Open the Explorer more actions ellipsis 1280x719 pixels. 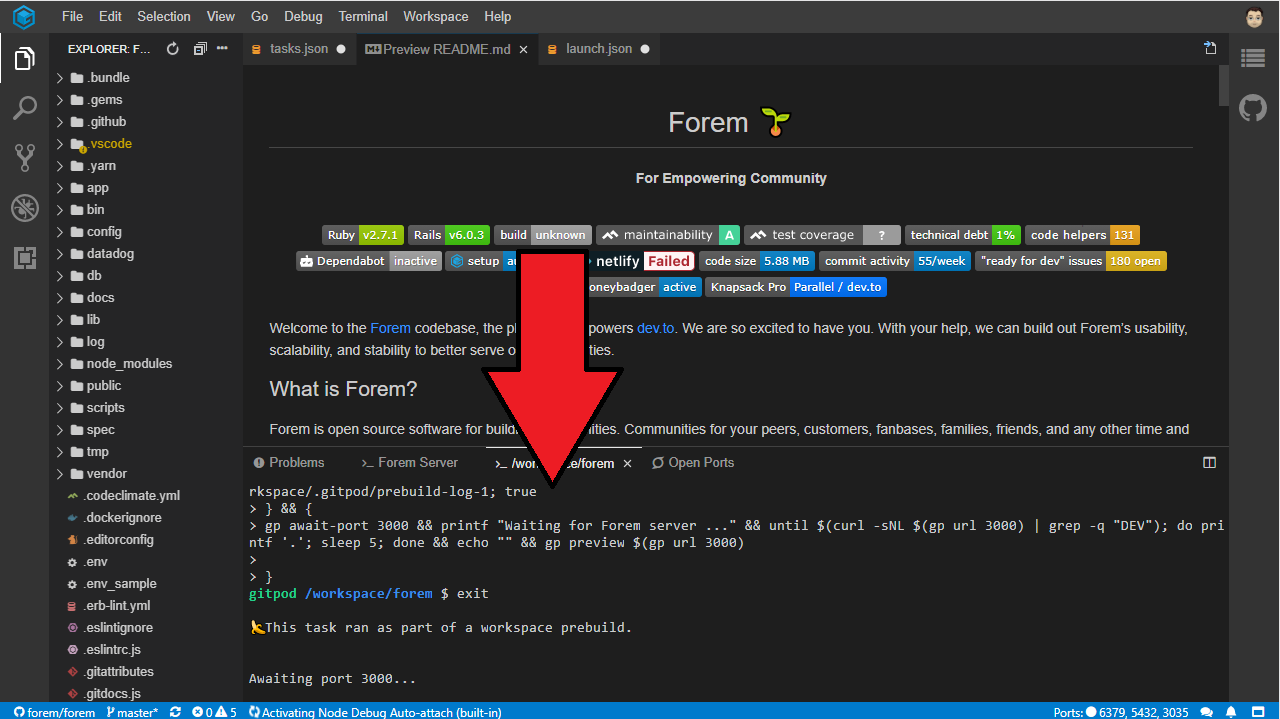(x=223, y=49)
